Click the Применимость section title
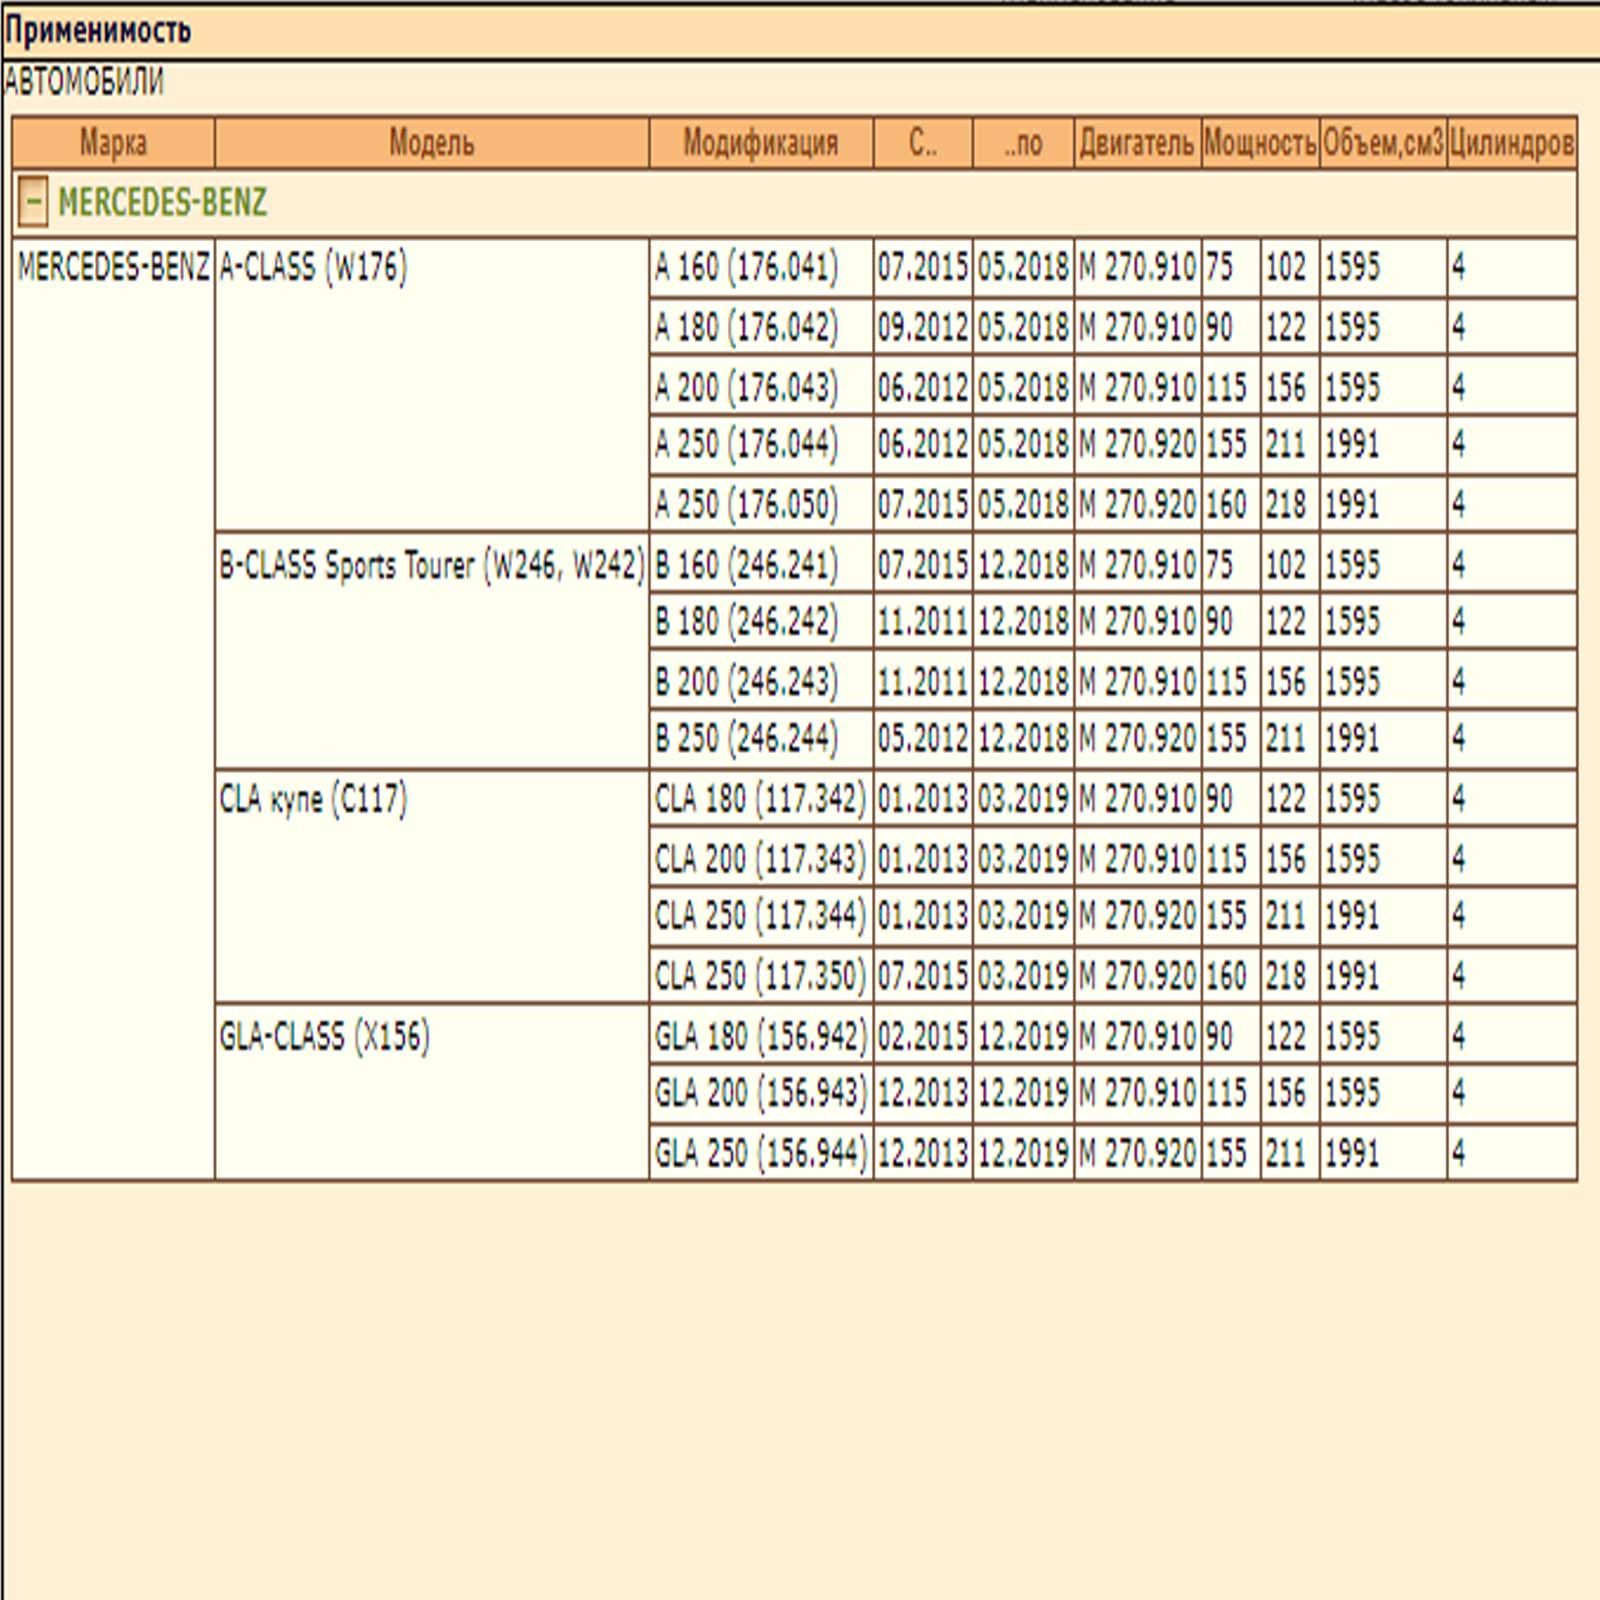1600x1600 pixels. coord(97,31)
